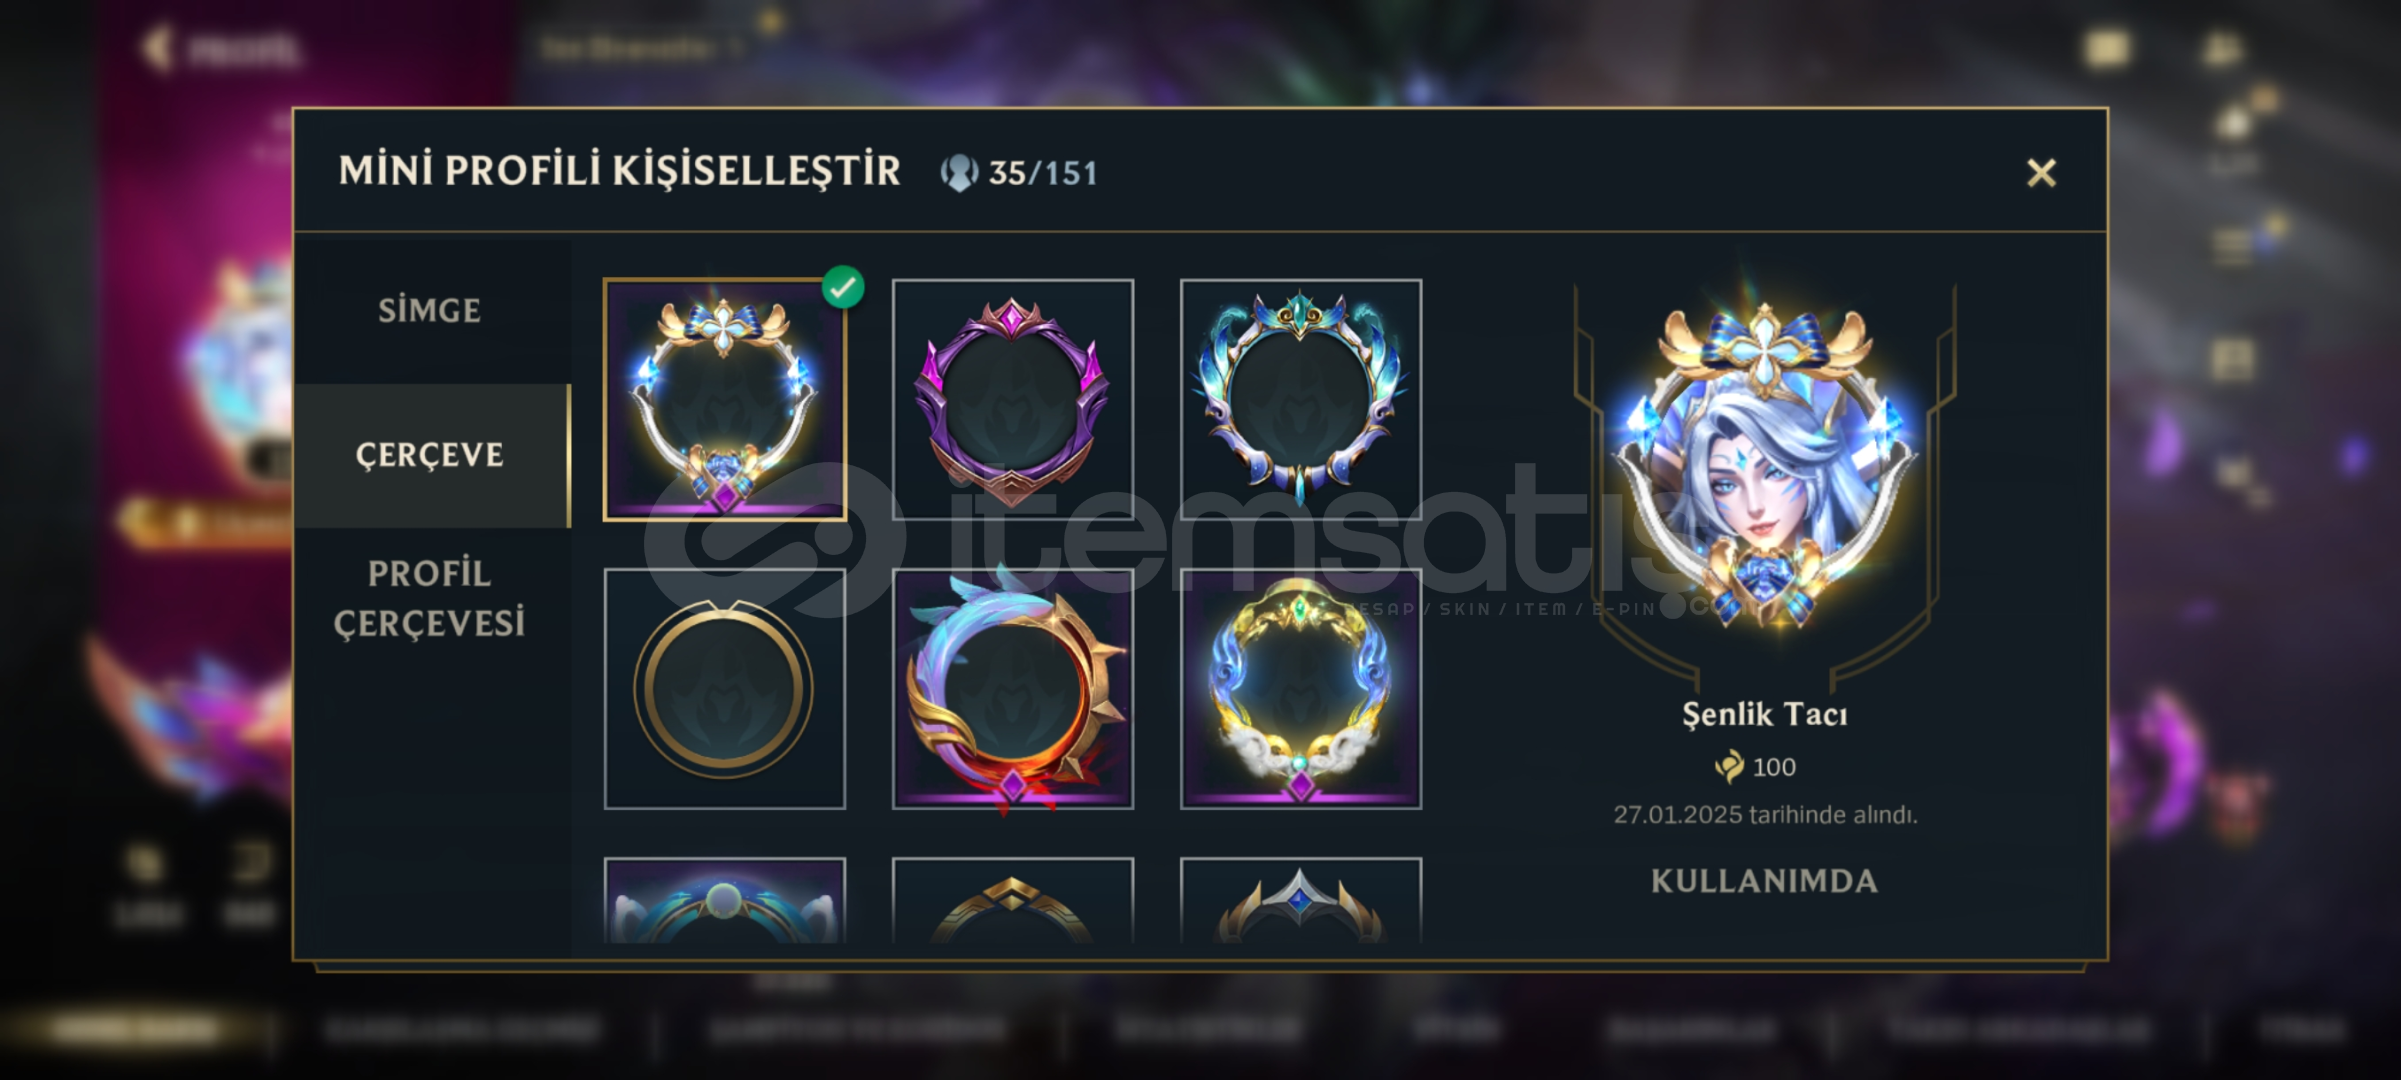Select the plain gold ring frame
This screenshot has height=1080, width=2401.
coord(724,689)
